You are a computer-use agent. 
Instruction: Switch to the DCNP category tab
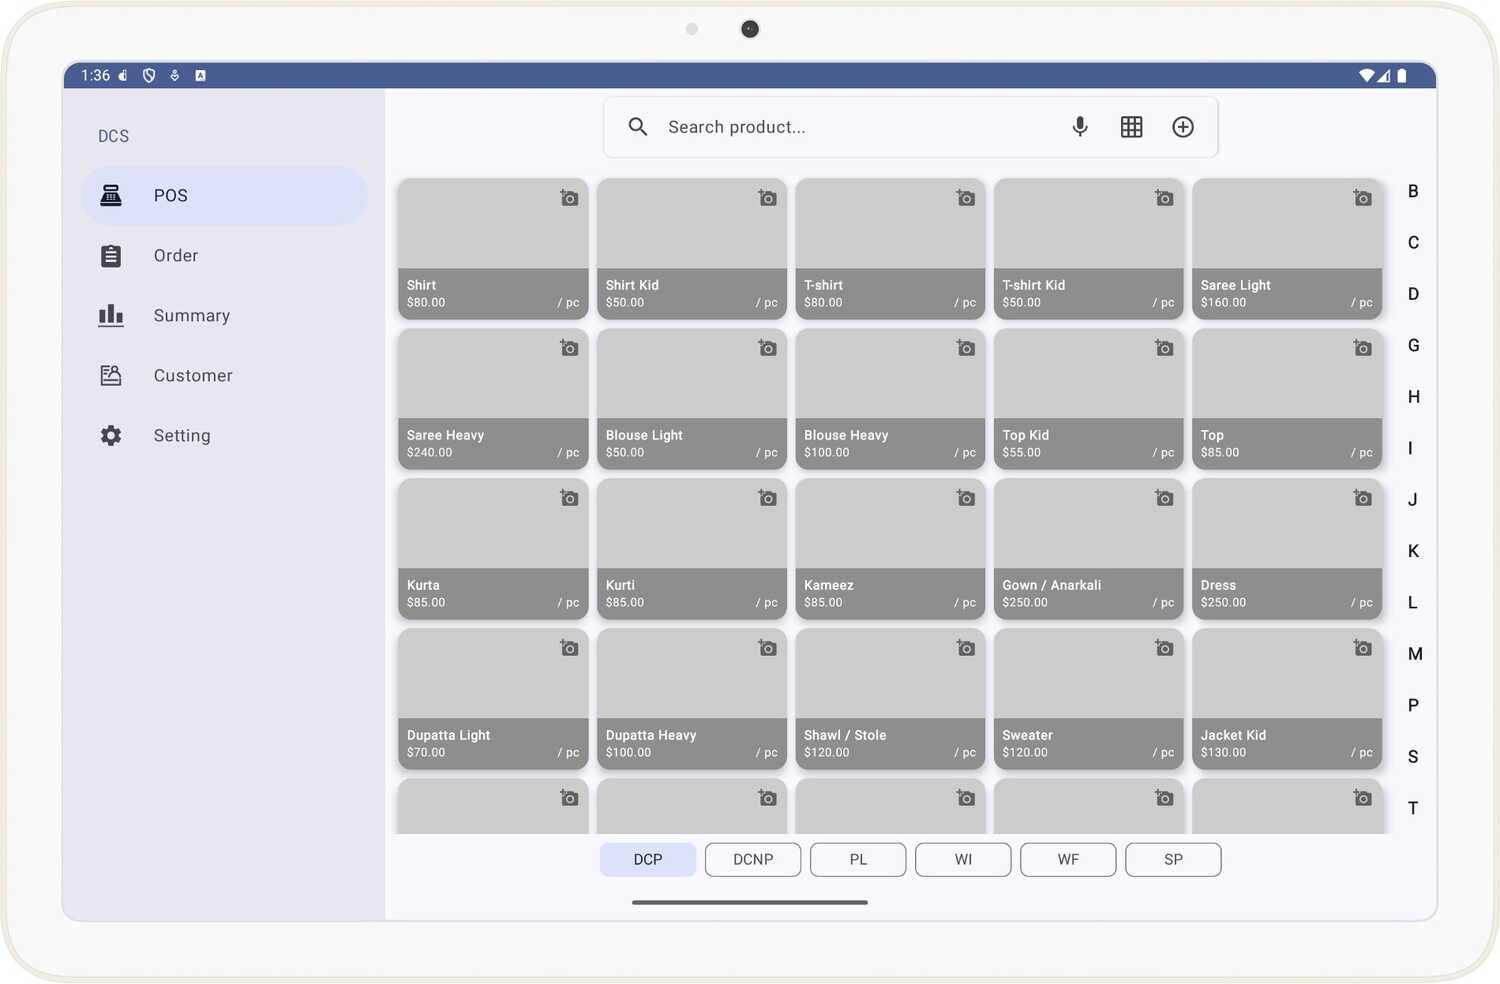click(x=752, y=859)
